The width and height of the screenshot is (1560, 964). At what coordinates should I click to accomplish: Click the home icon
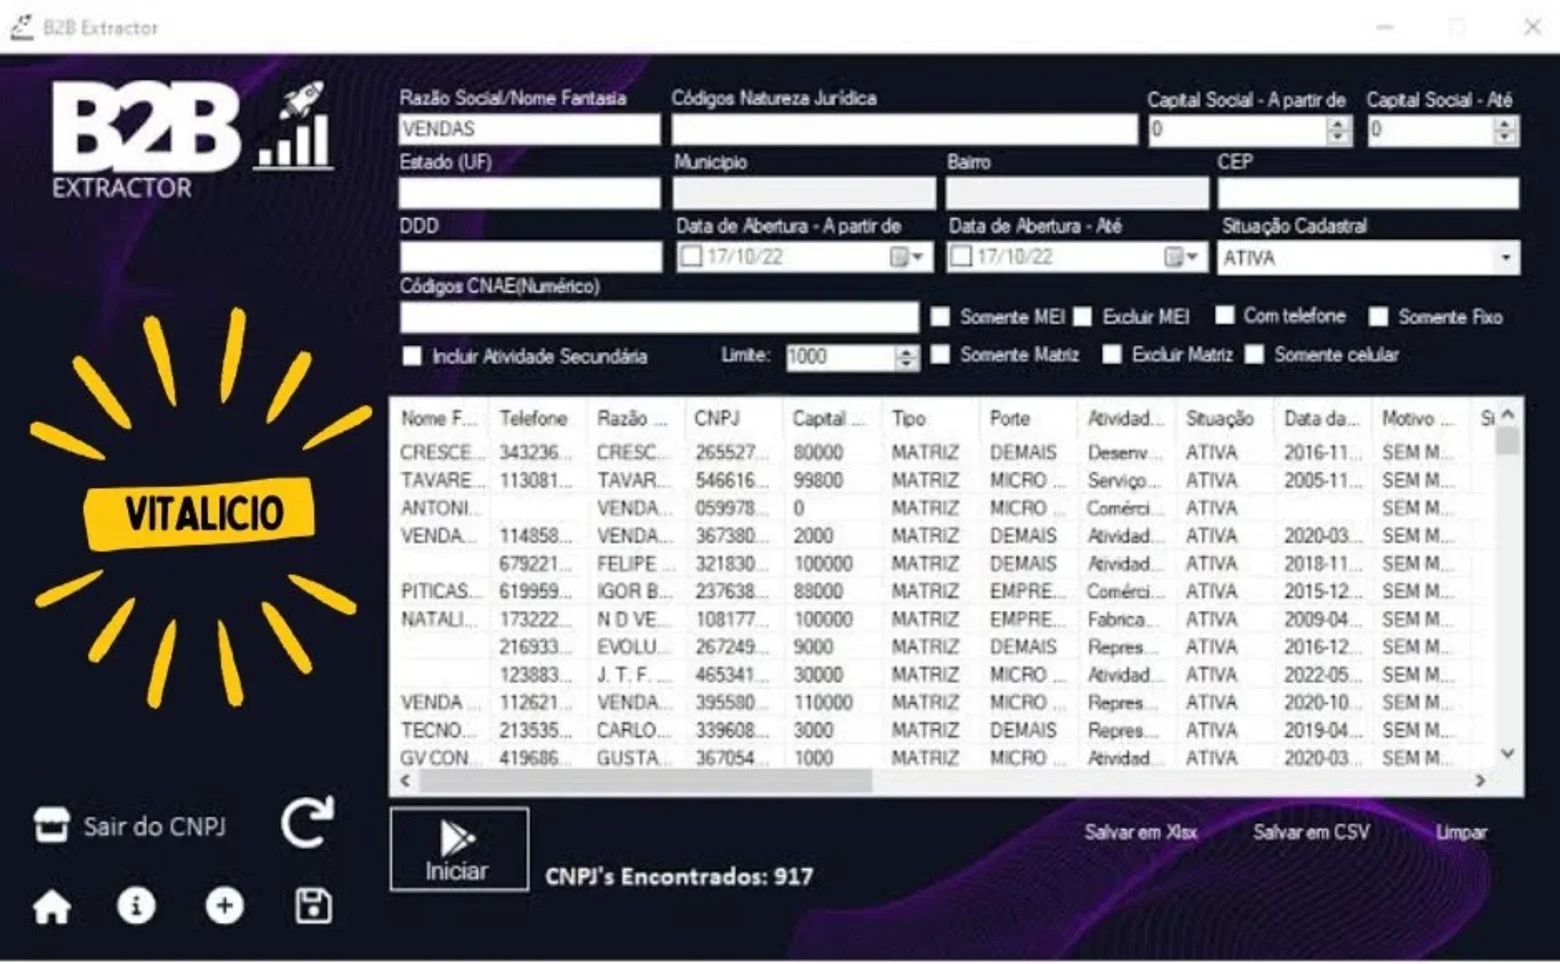click(x=52, y=907)
